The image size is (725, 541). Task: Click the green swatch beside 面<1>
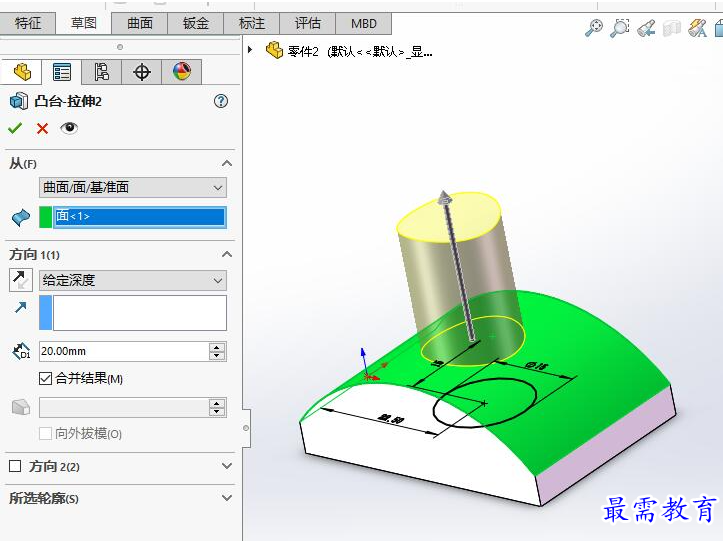coord(46,217)
